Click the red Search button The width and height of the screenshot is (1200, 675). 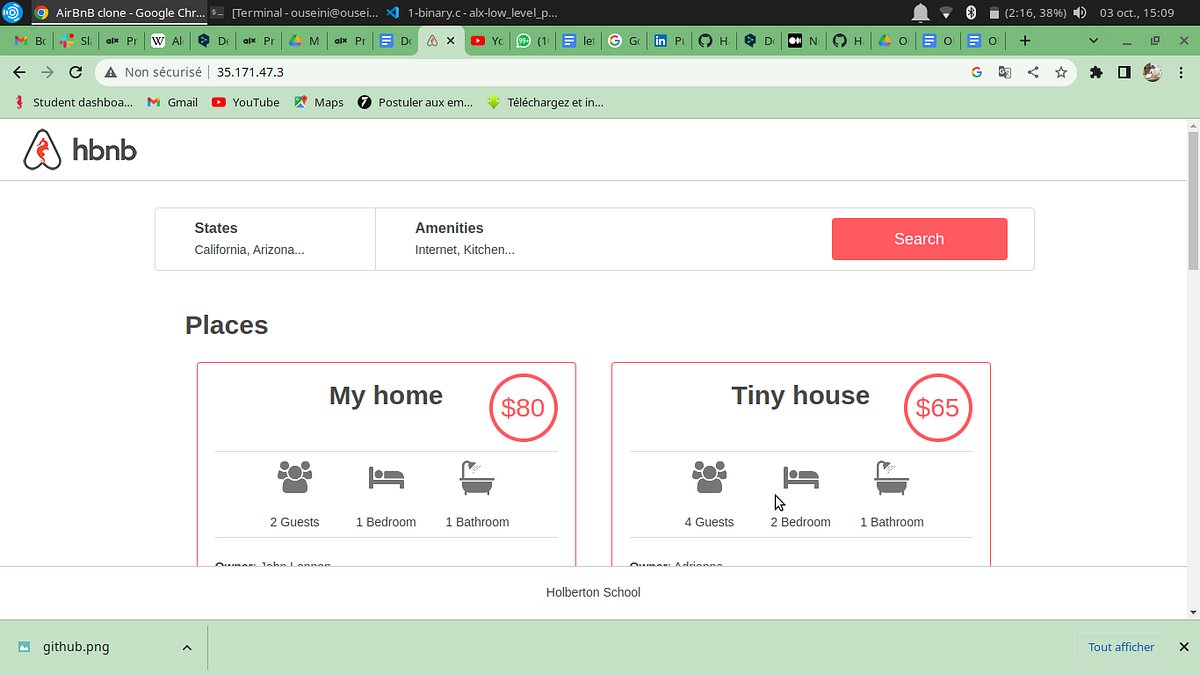pos(919,239)
